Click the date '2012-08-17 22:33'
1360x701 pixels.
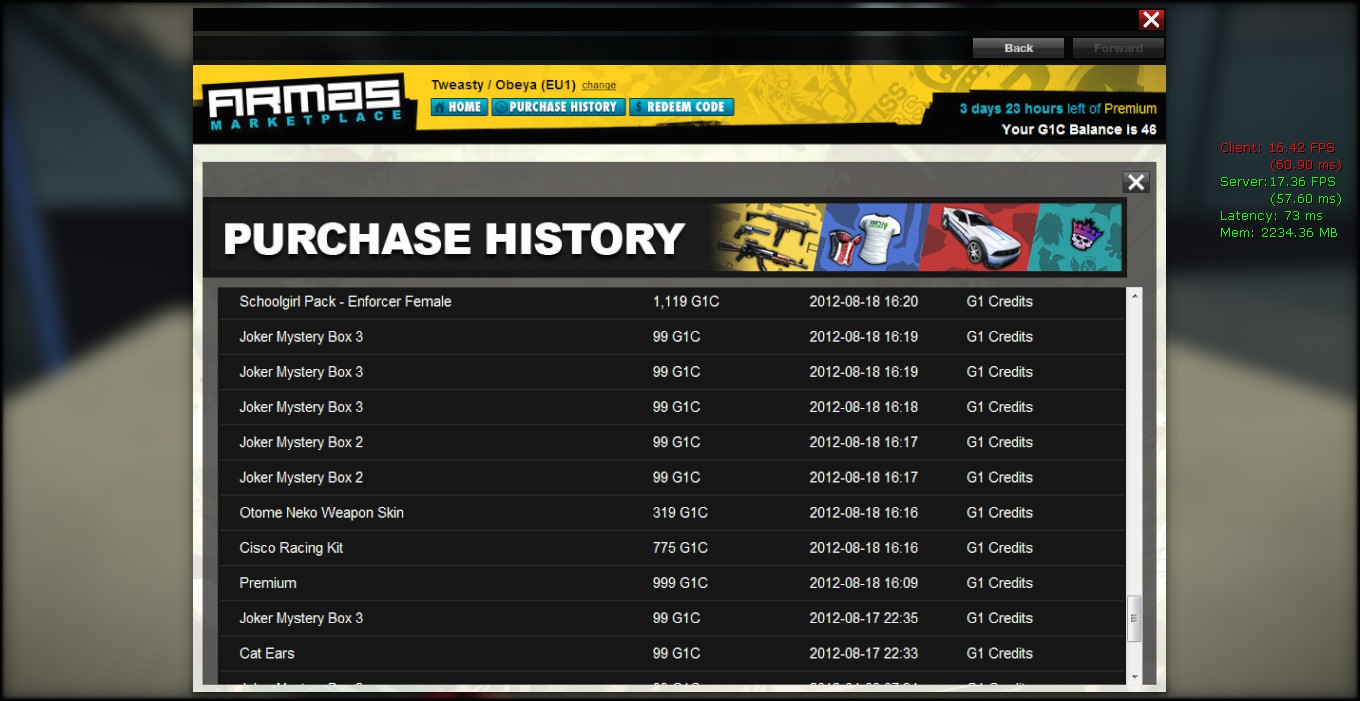point(864,653)
